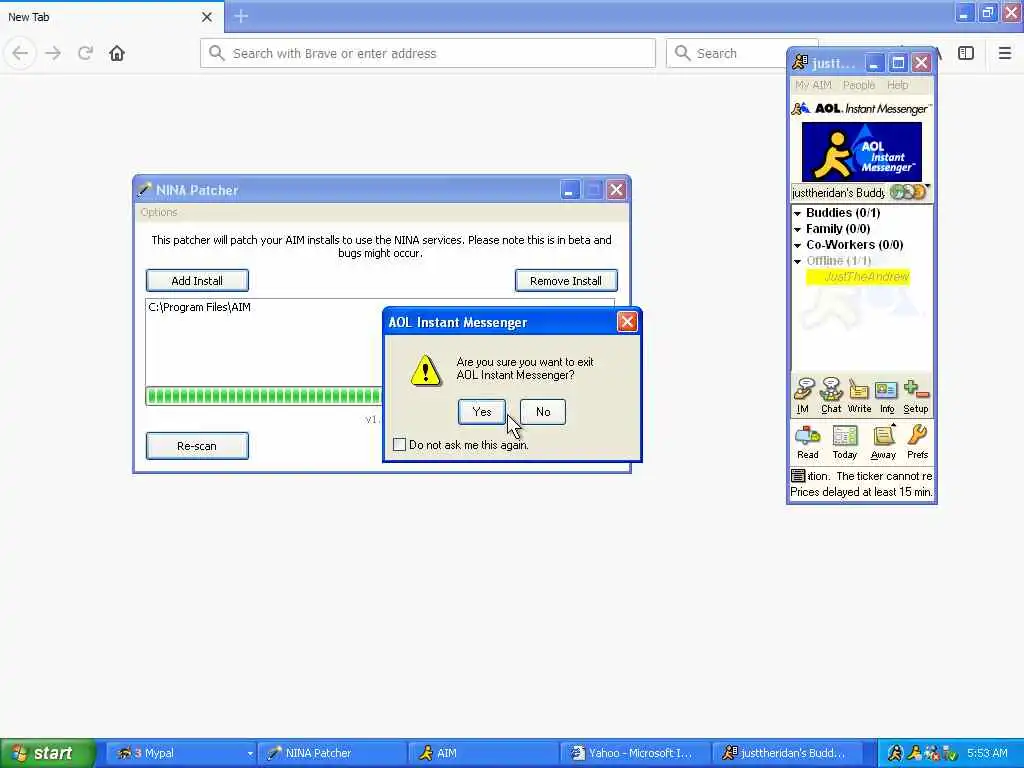
Task: Collapse the Co-Workers (0/0) group
Action: [797, 246]
